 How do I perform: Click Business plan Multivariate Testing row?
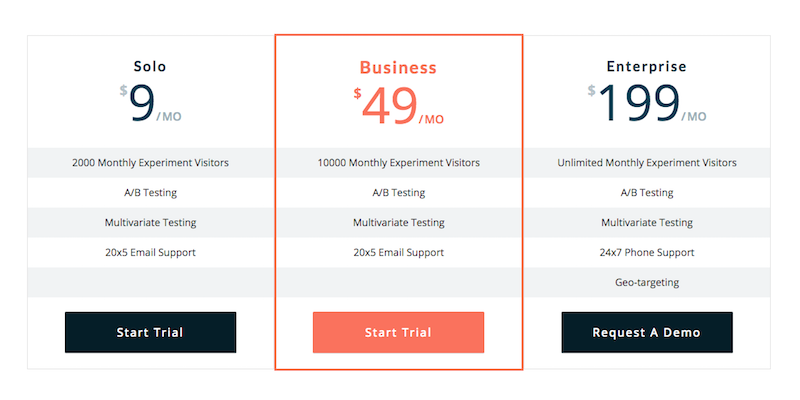coord(398,222)
